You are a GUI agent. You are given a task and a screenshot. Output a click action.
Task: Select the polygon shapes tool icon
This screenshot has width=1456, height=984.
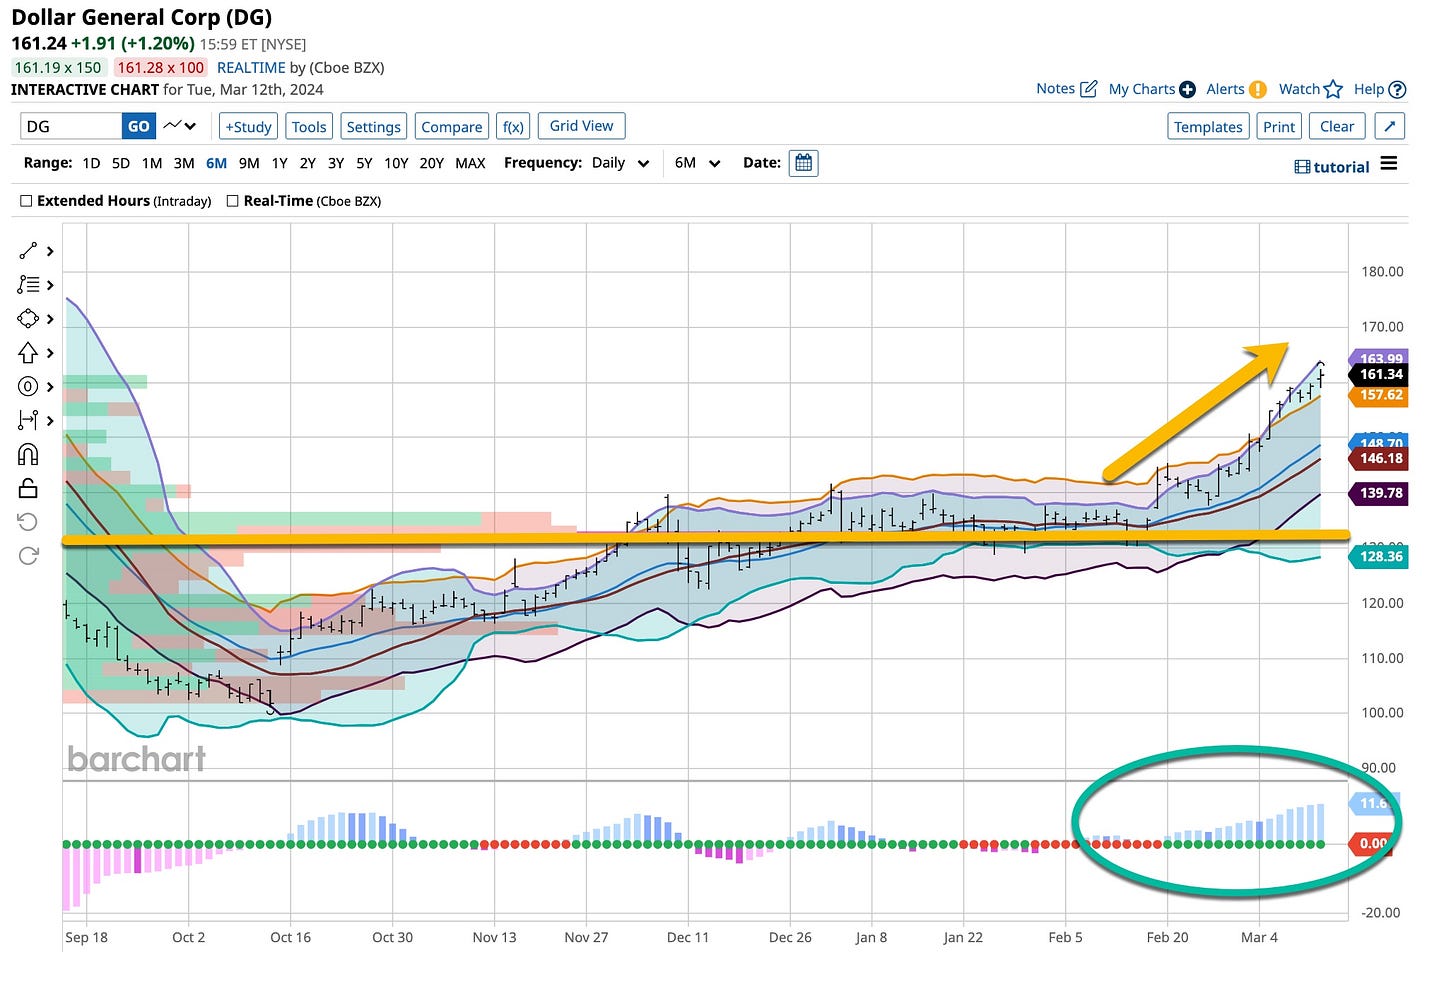coord(28,319)
